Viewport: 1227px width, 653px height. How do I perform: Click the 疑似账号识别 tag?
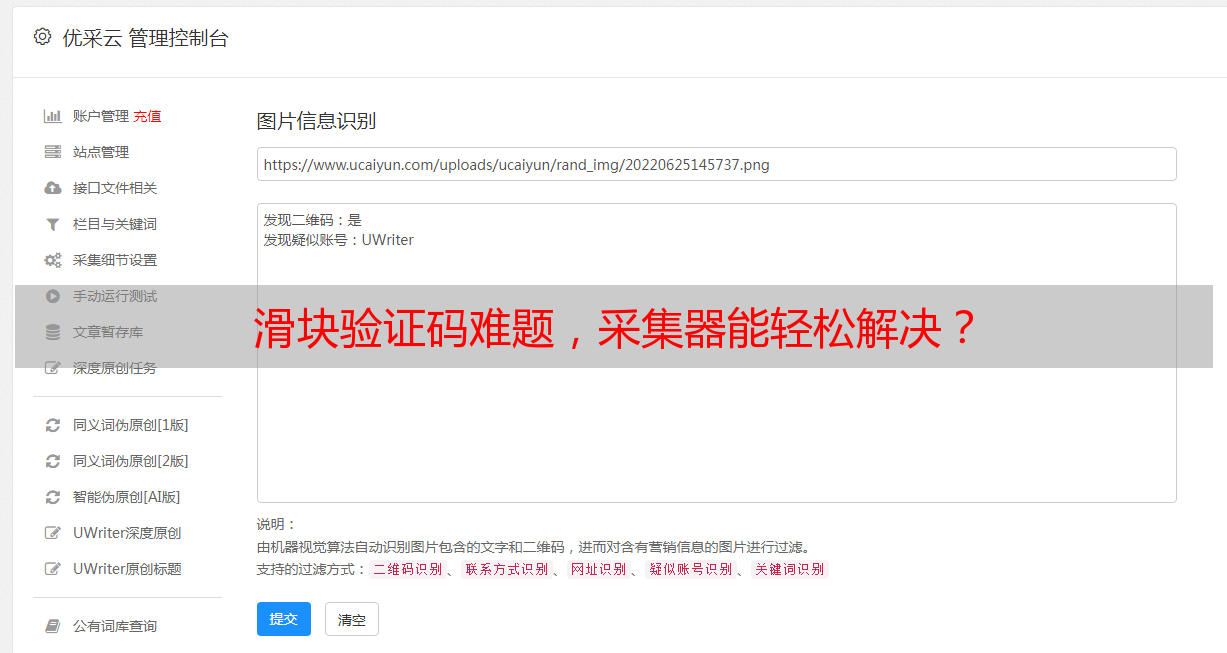tap(690, 569)
